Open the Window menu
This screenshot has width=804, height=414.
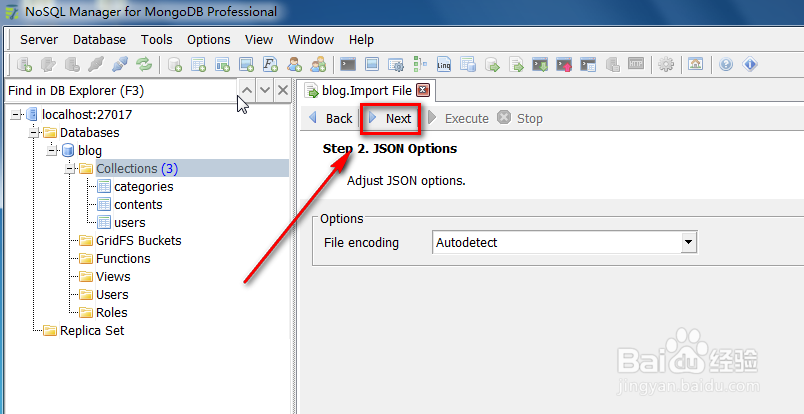tap(311, 40)
